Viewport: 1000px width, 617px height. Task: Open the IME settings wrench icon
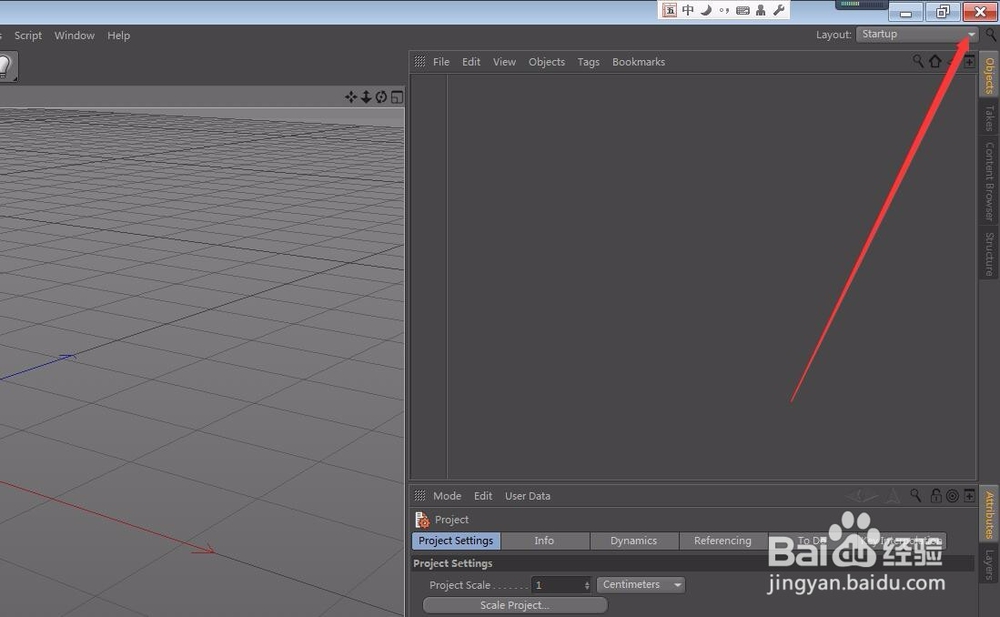pyautogui.click(x=779, y=10)
